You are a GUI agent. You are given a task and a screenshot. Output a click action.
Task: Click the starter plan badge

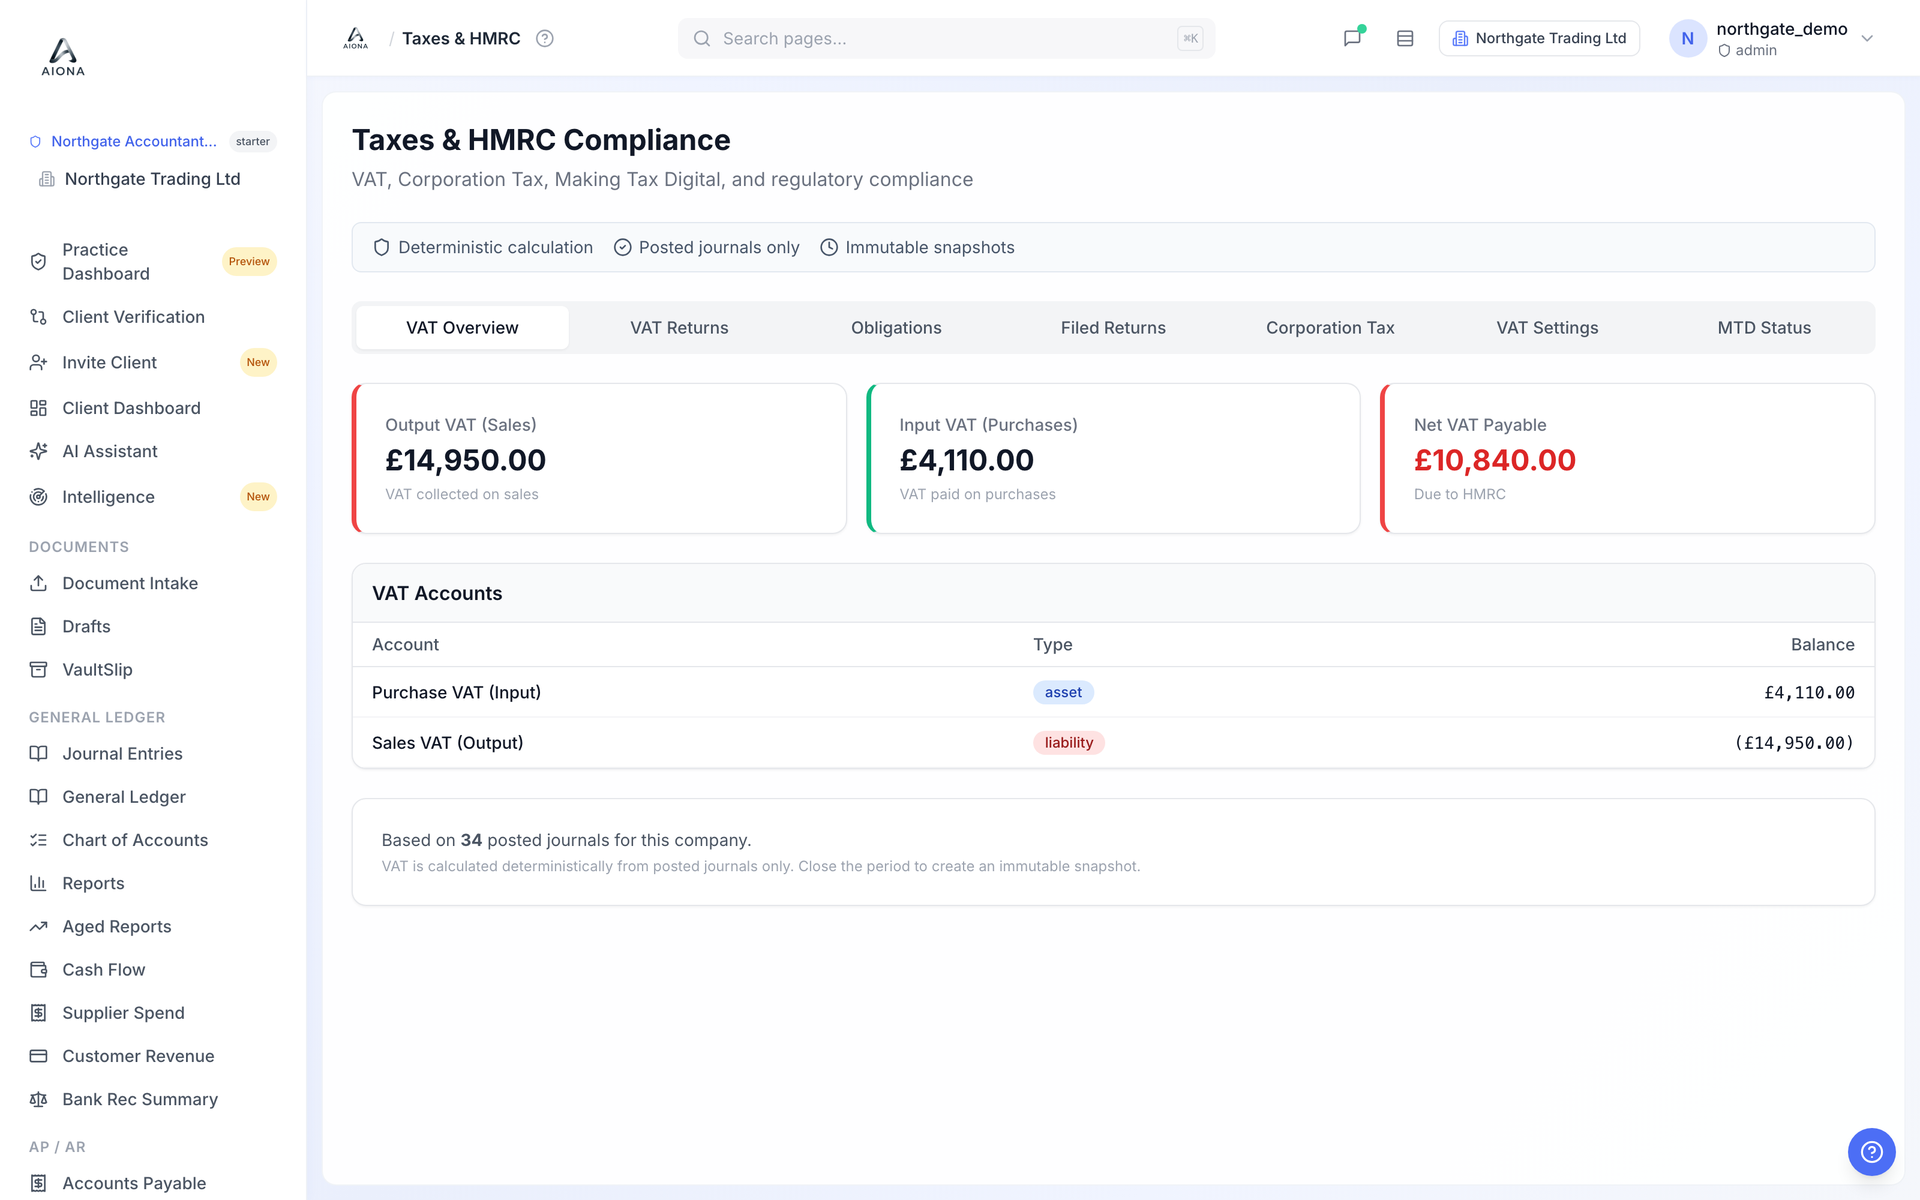point(253,141)
